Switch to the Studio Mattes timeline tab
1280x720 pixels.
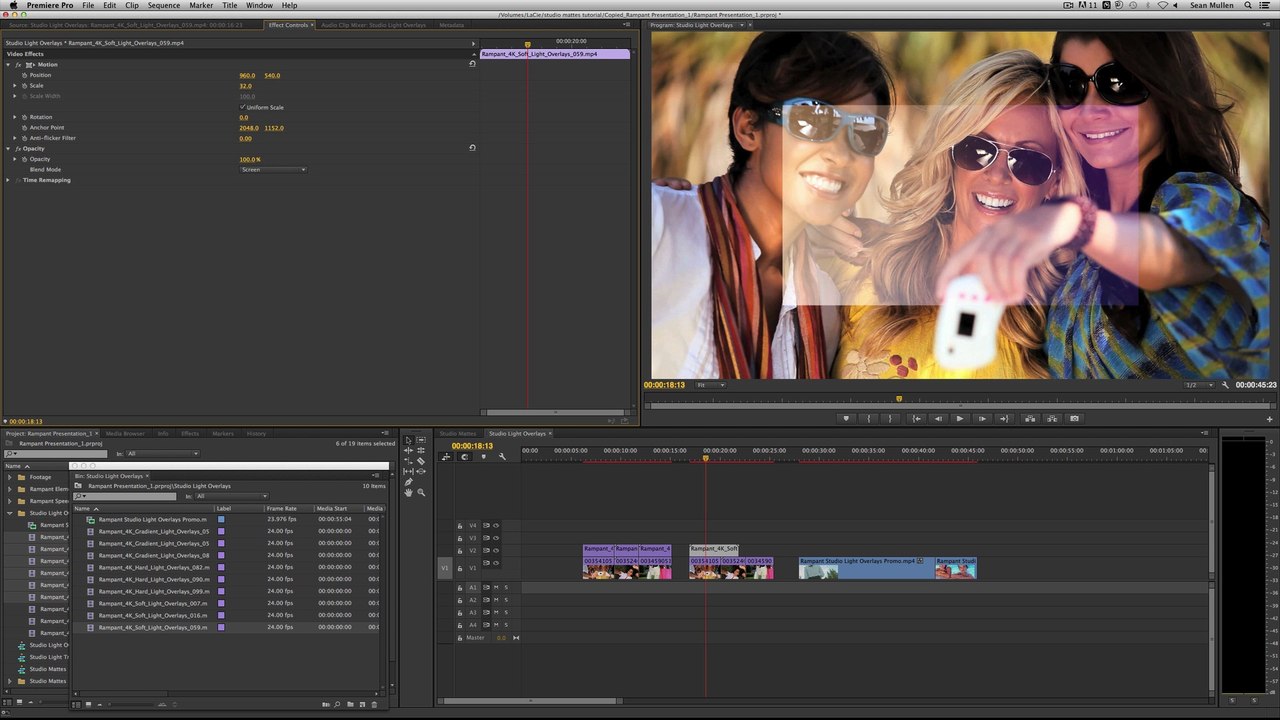coord(458,434)
